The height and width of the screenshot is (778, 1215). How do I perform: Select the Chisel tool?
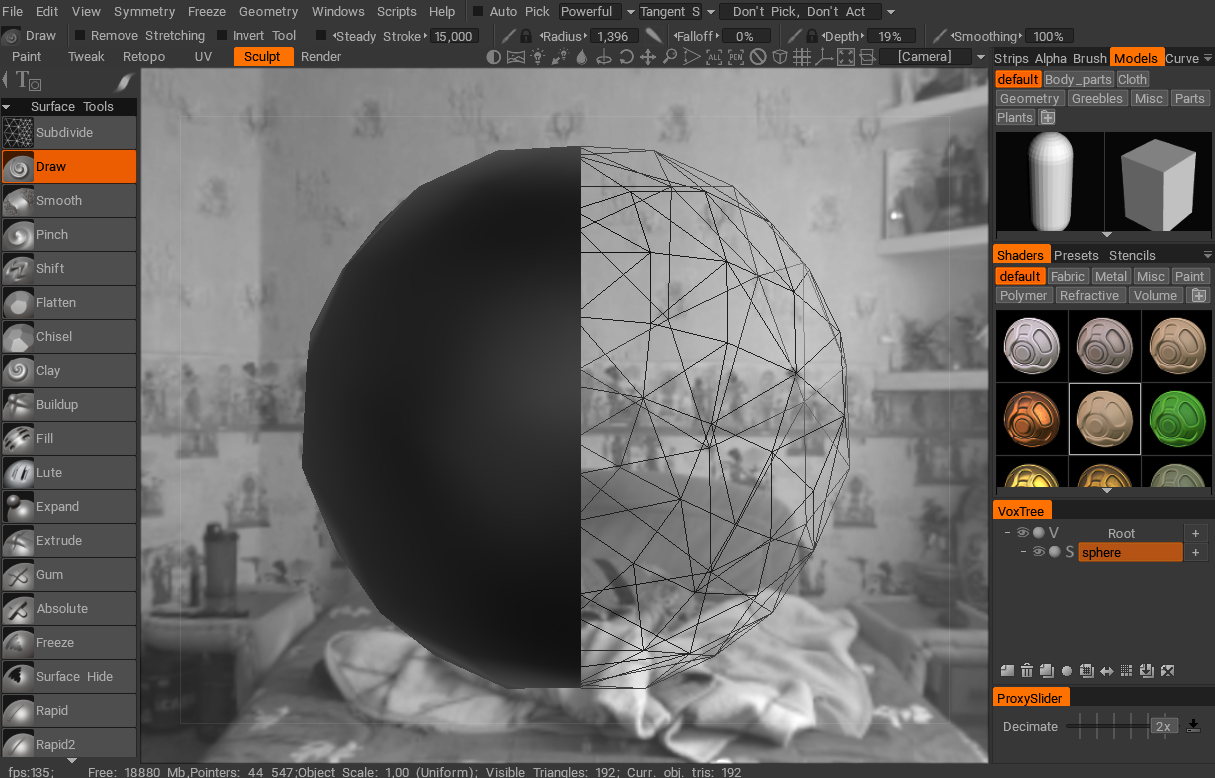68,336
